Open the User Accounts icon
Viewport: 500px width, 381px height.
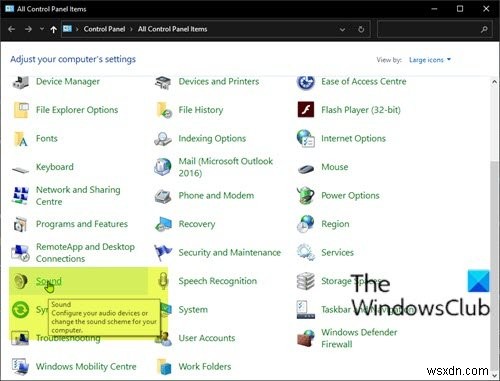coord(164,339)
